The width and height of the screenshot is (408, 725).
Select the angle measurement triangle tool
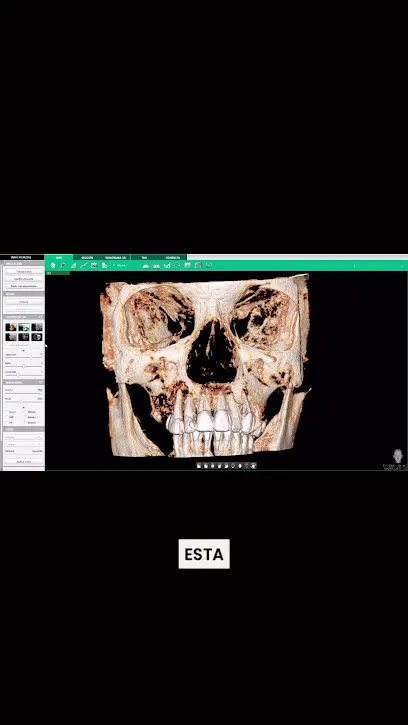click(73, 265)
